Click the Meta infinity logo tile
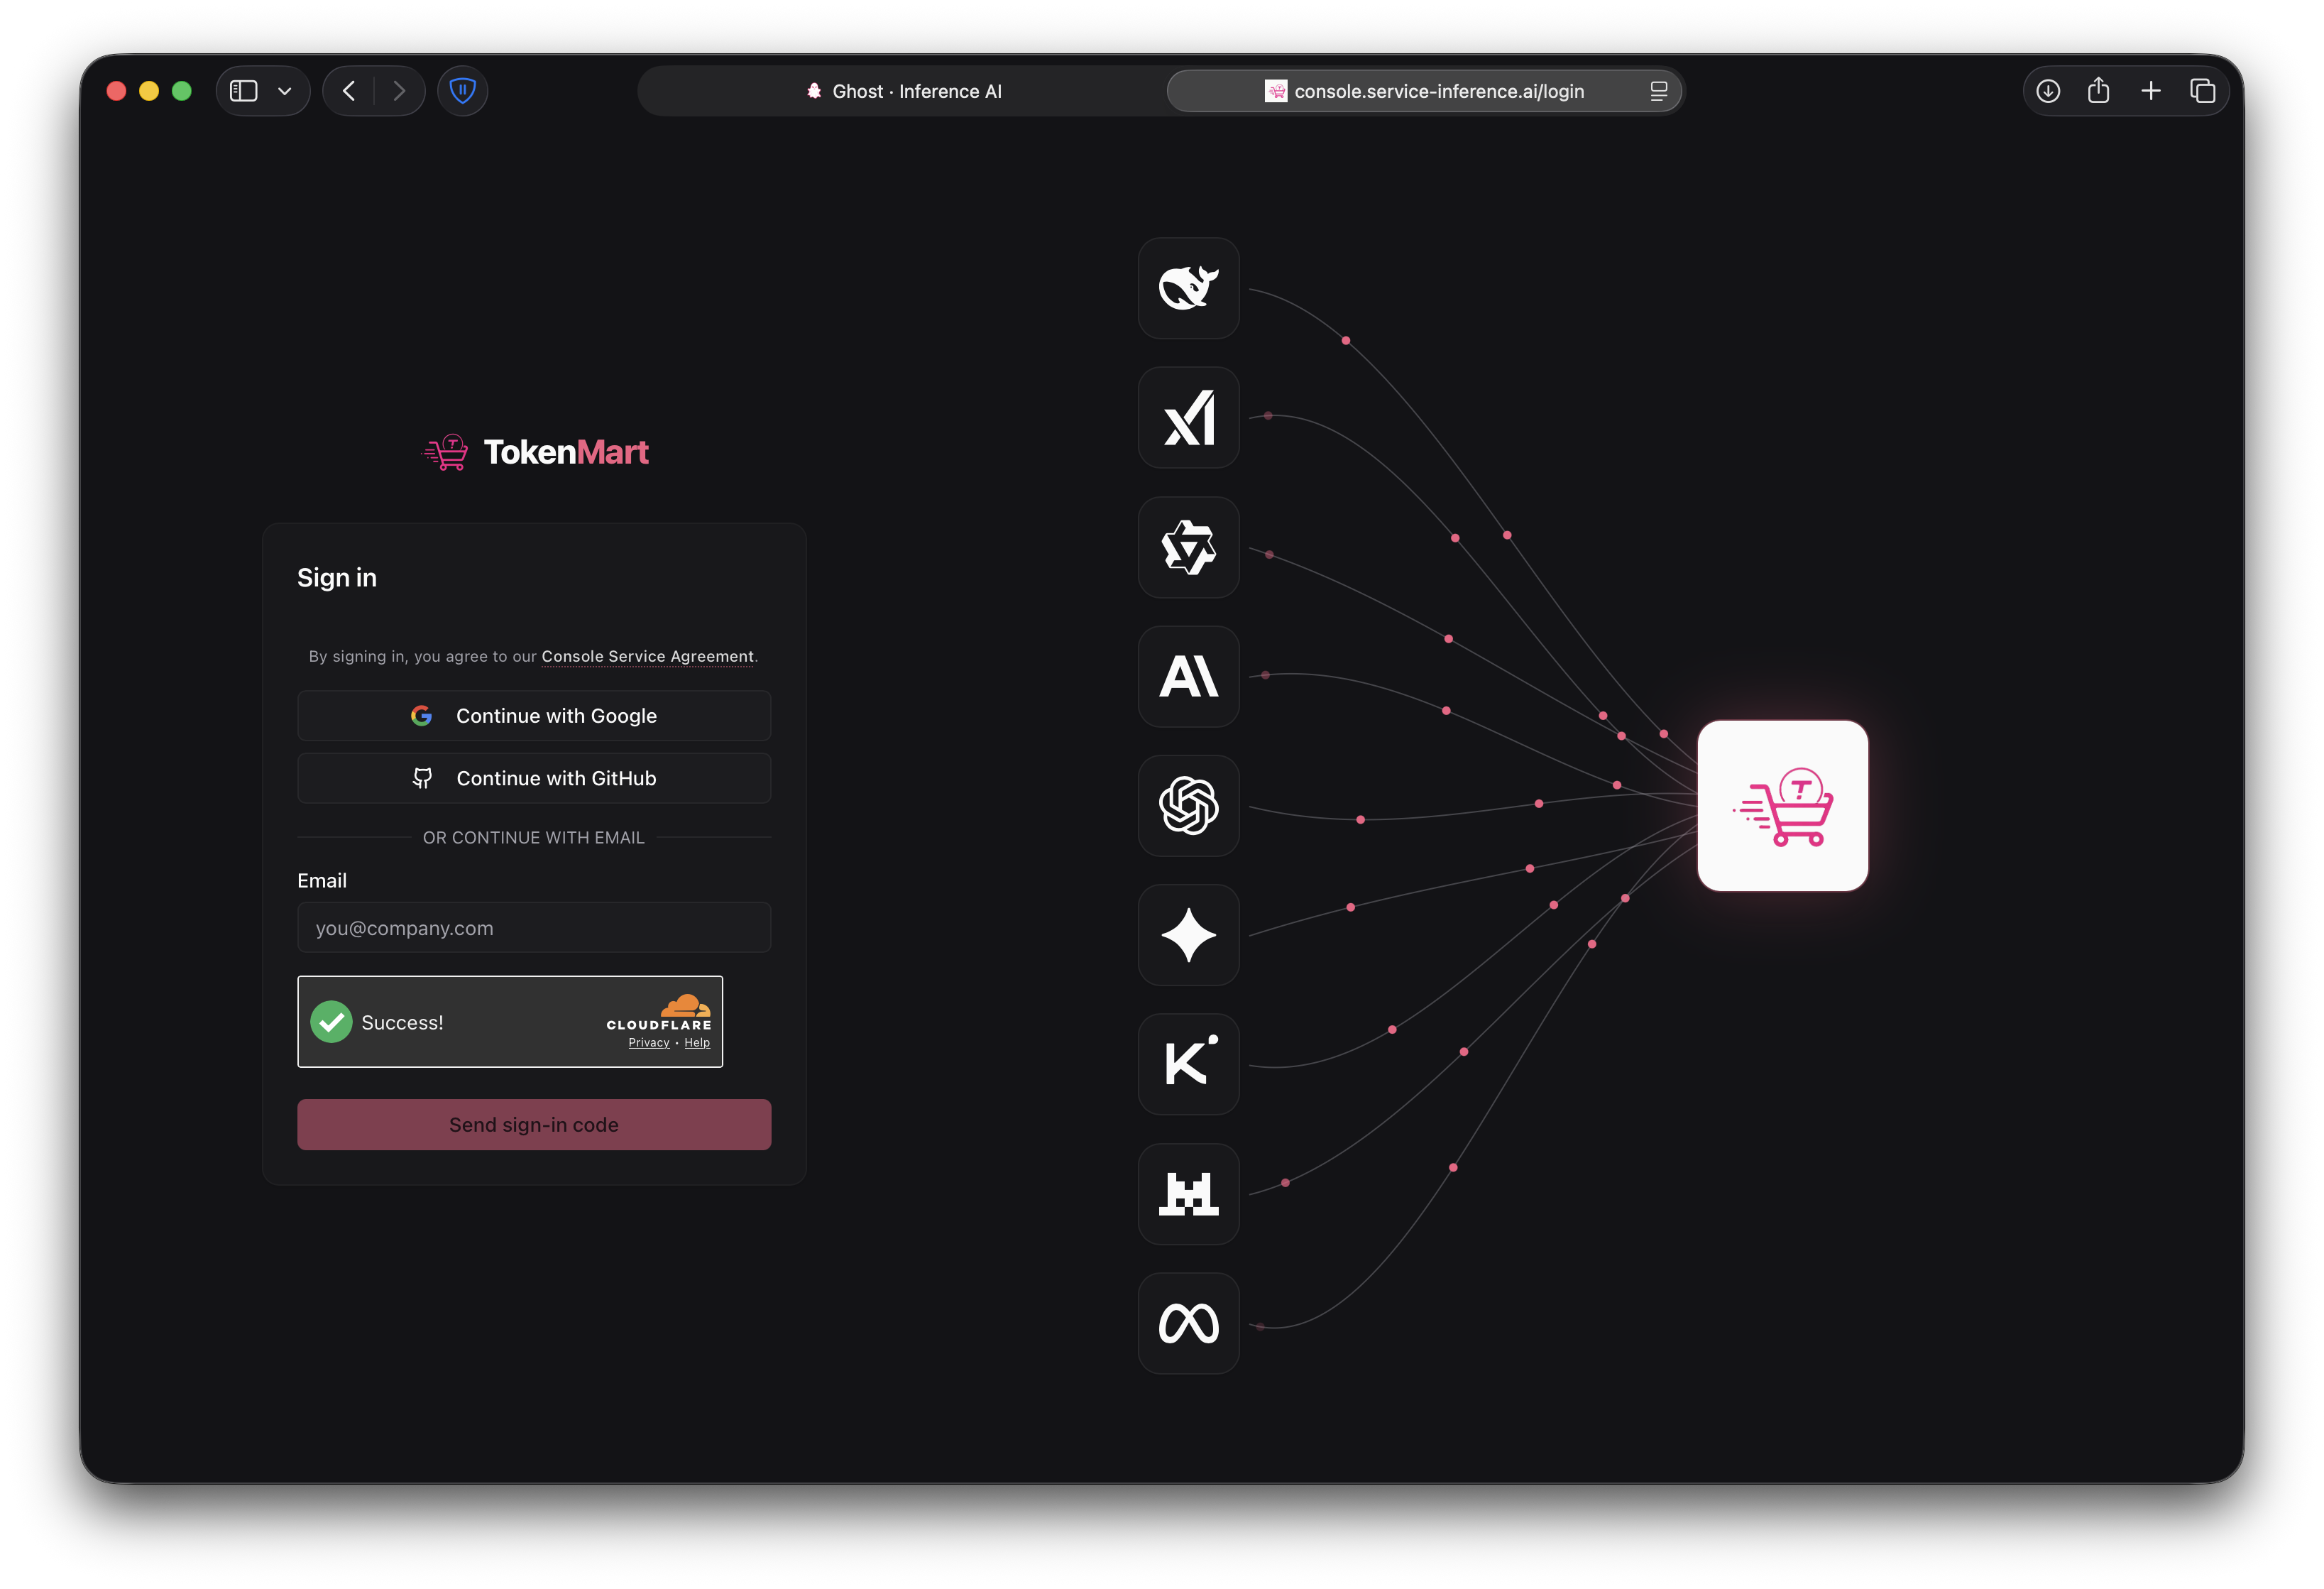 pos(1188,1323)
